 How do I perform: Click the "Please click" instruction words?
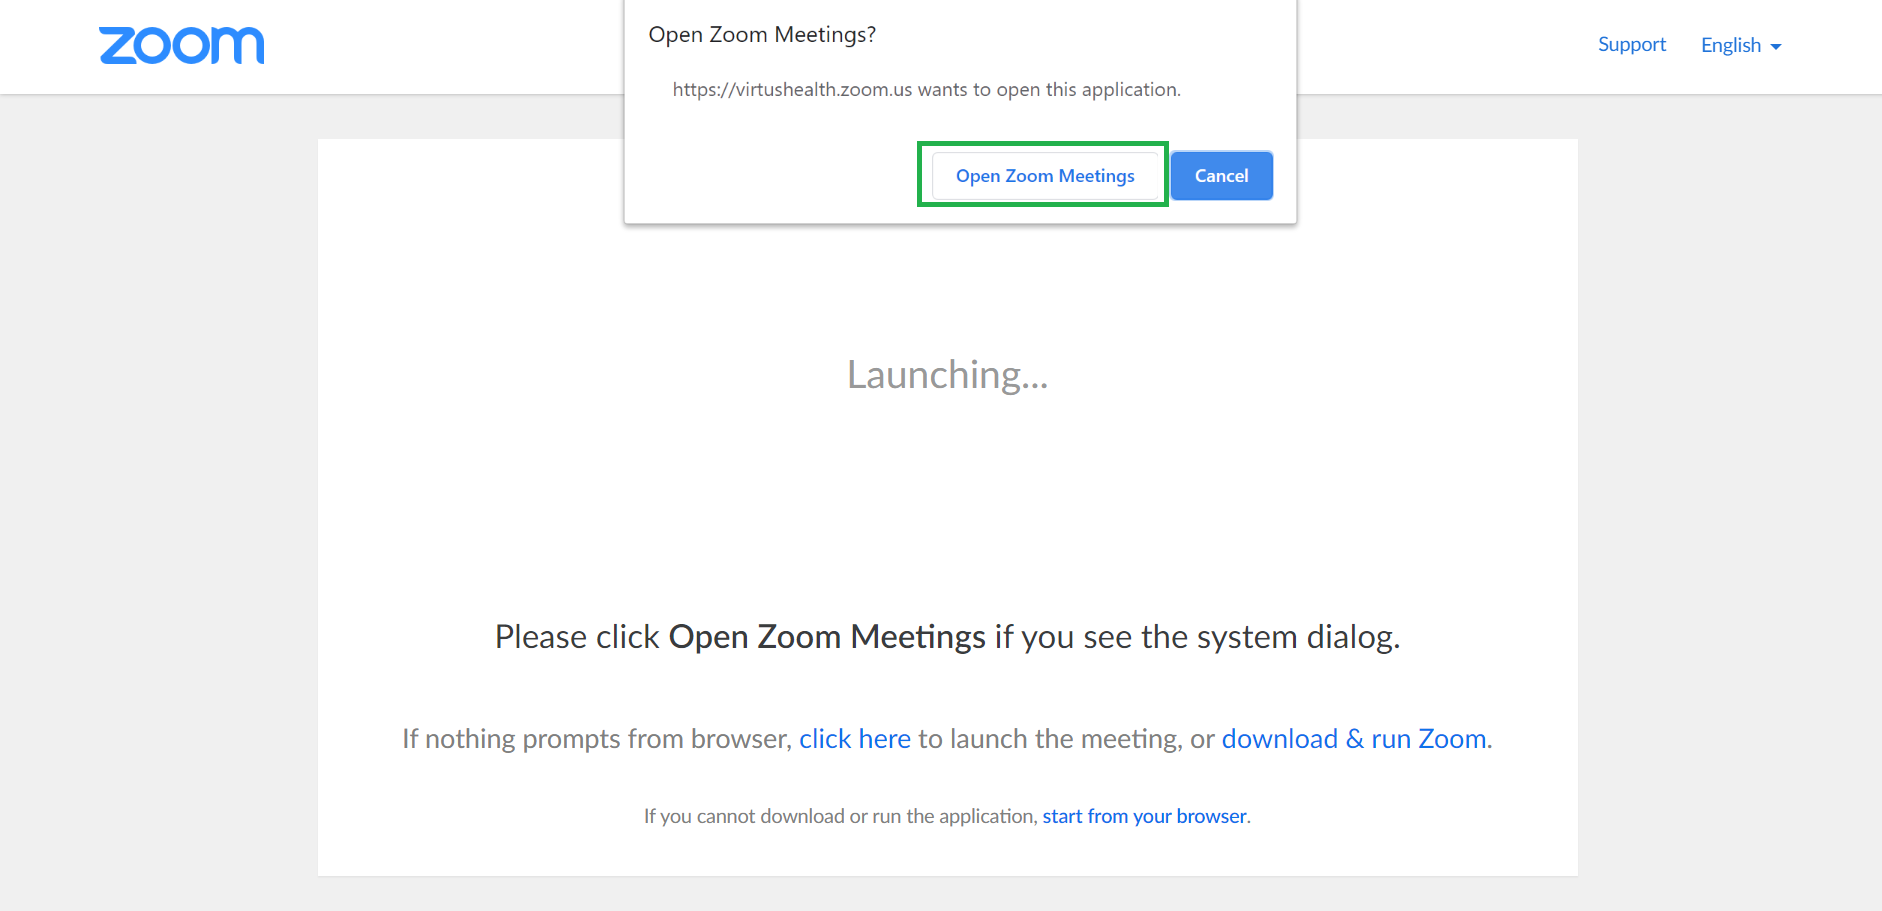click(577, 637)
